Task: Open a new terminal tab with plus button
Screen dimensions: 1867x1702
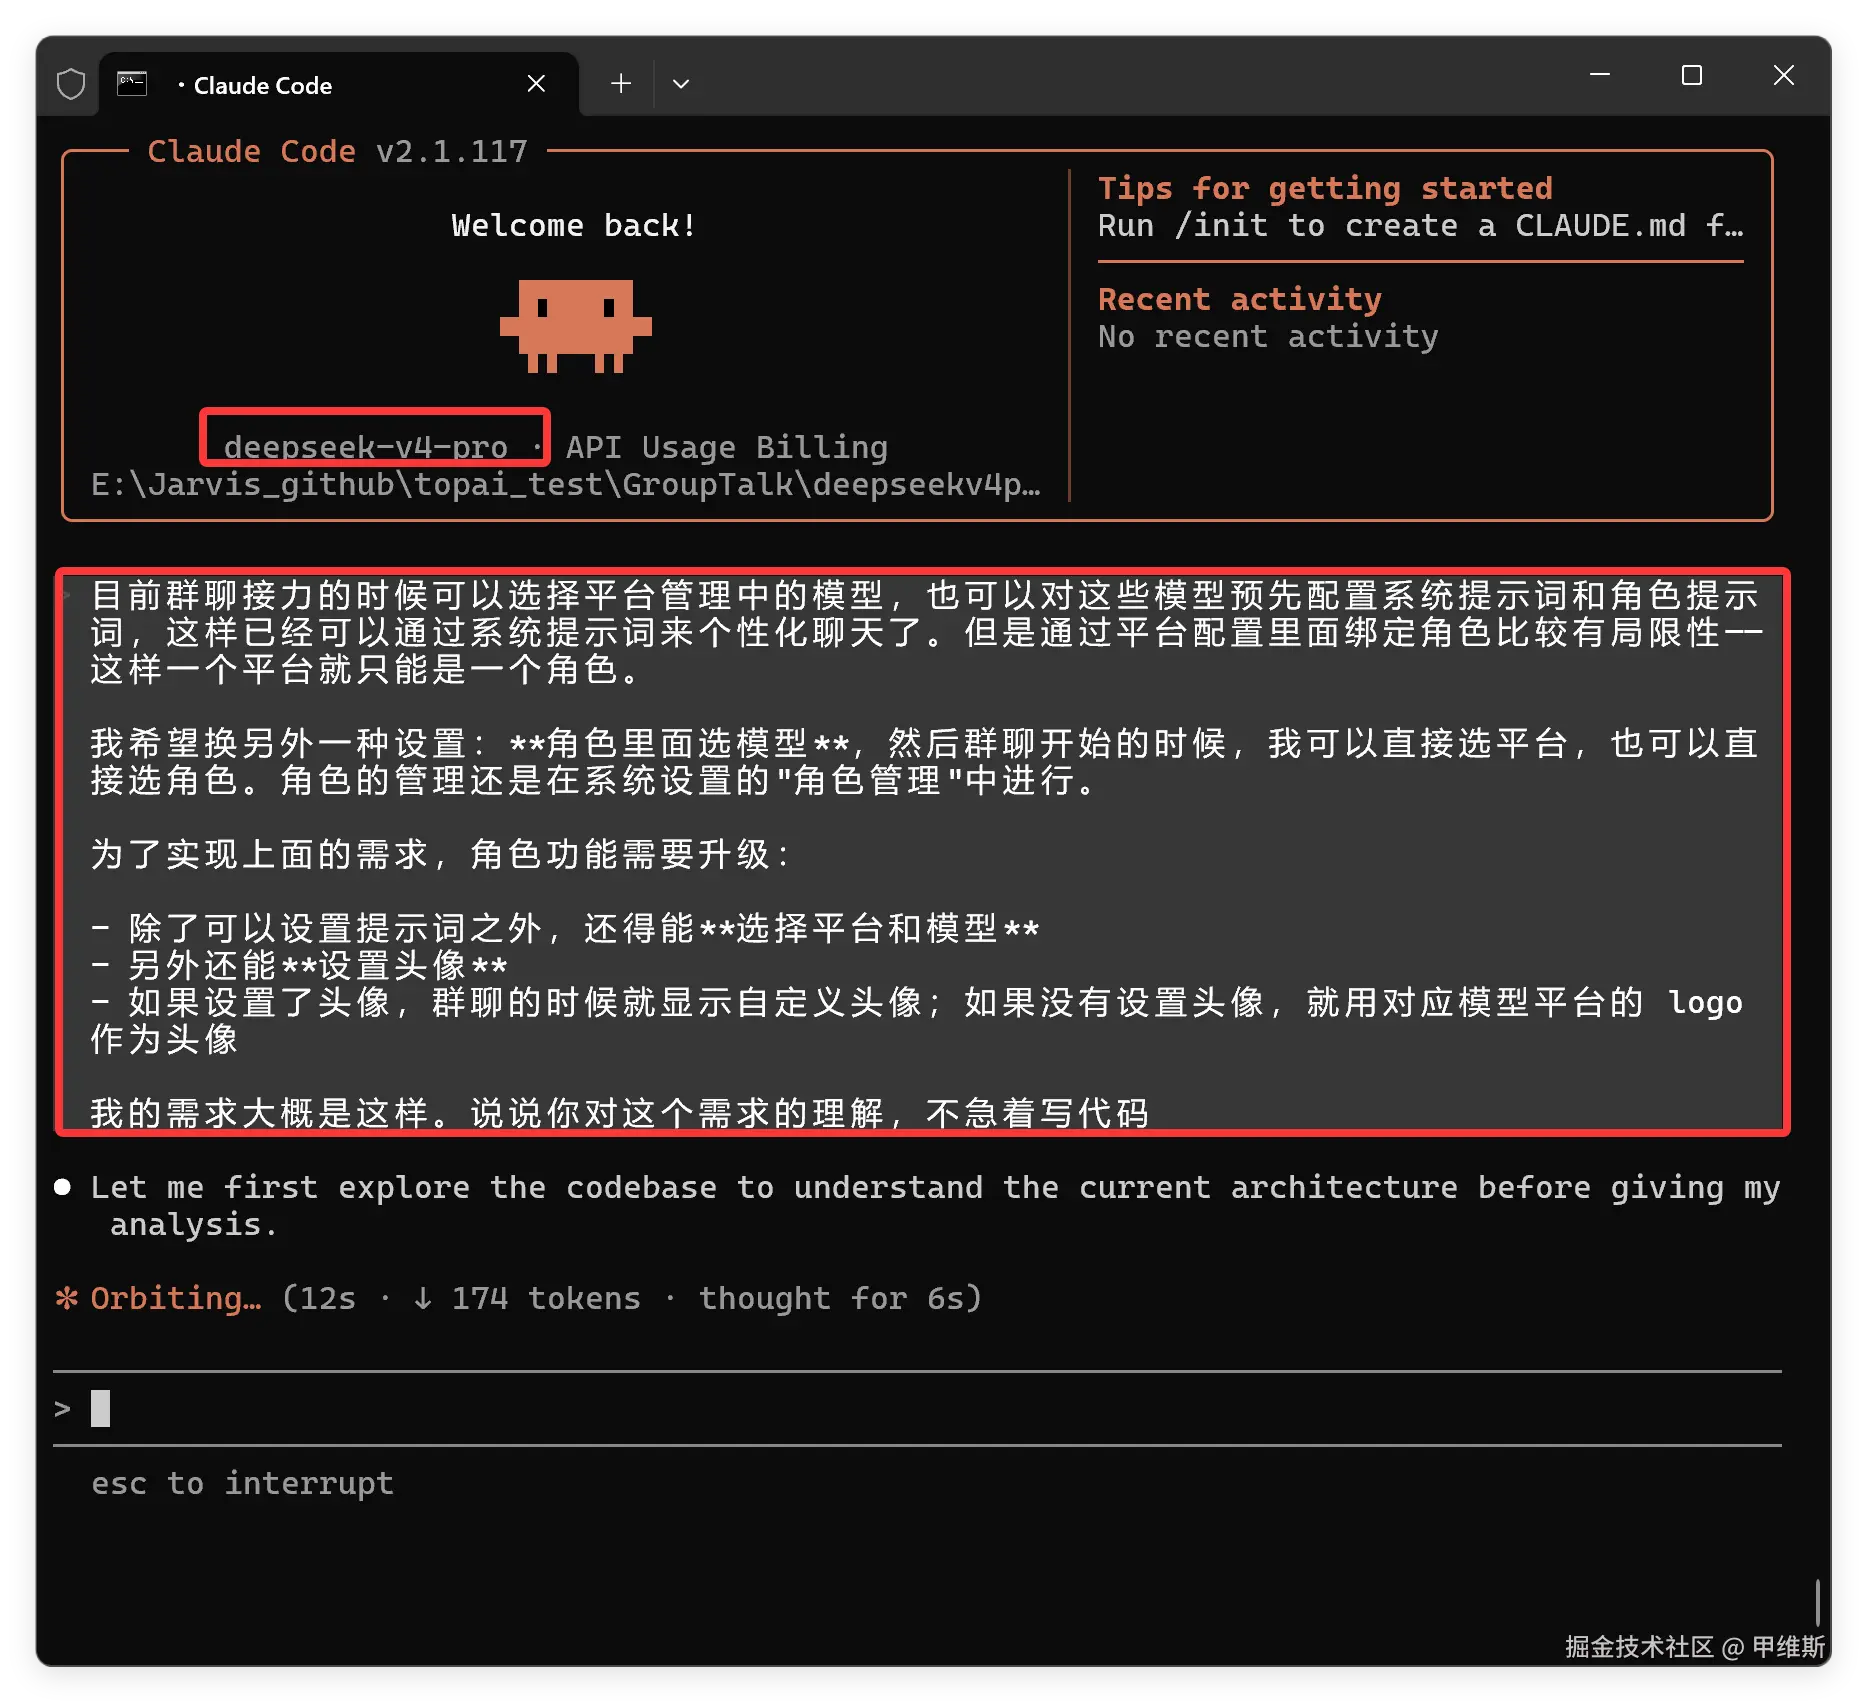Action: (621, 84)
